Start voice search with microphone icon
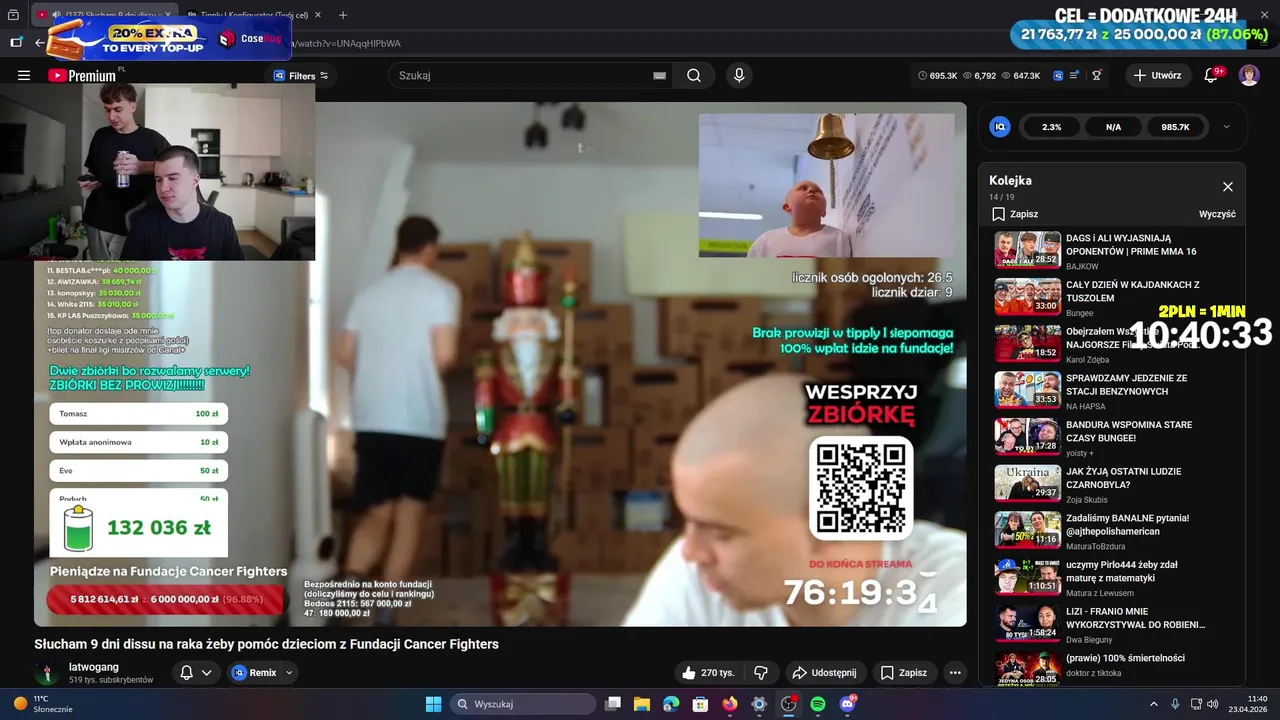This screenshot has width=1280, height=720. [739, 75]
